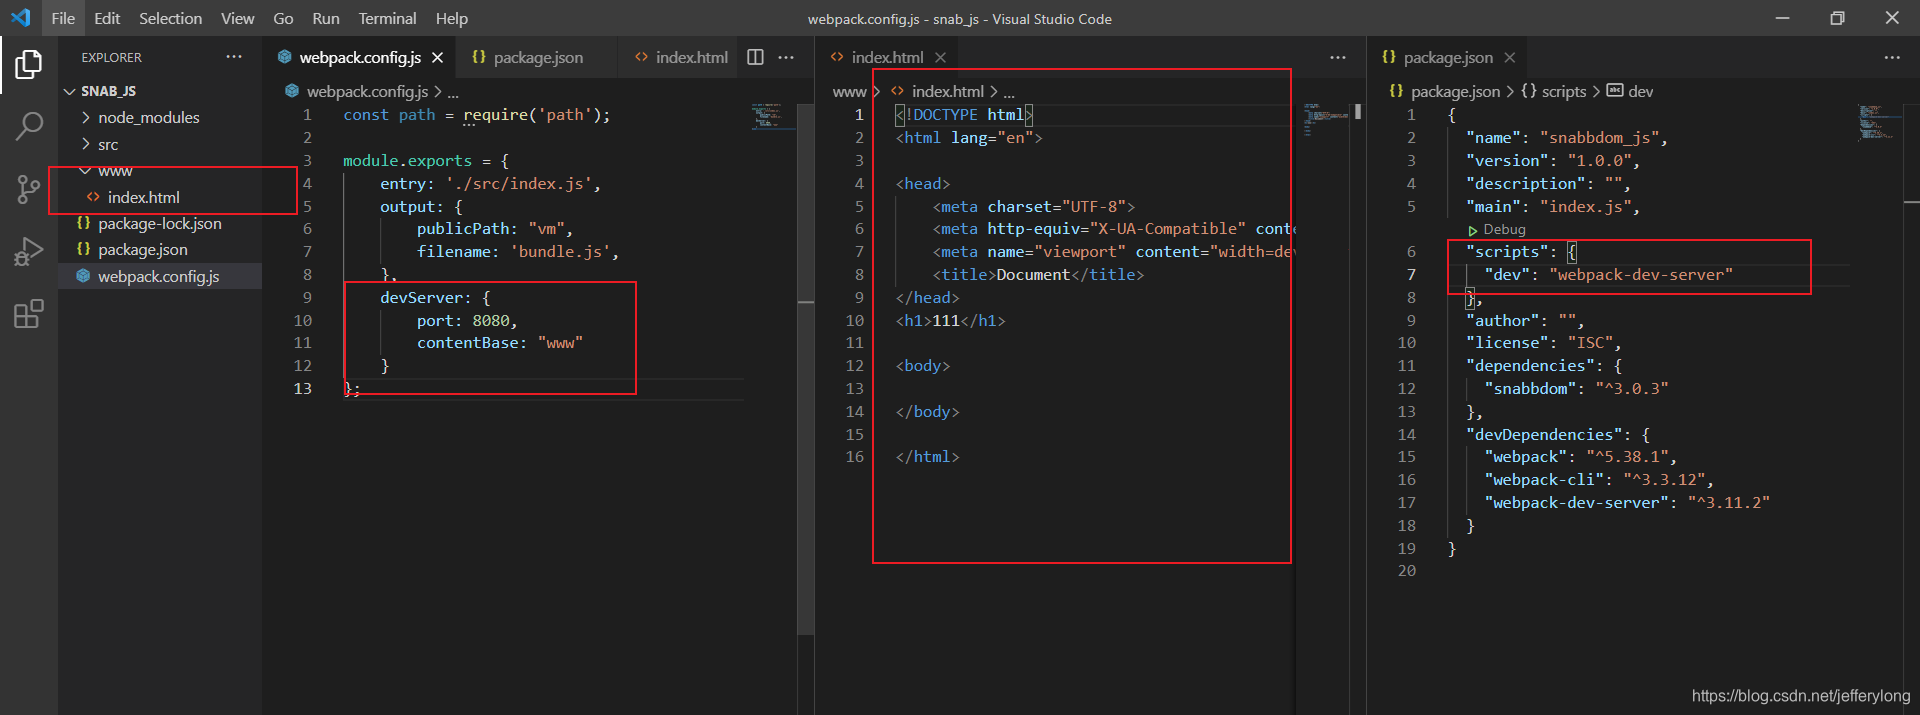
Task: Click line number 7 in package.json editor
Action: coord(1411,275)
